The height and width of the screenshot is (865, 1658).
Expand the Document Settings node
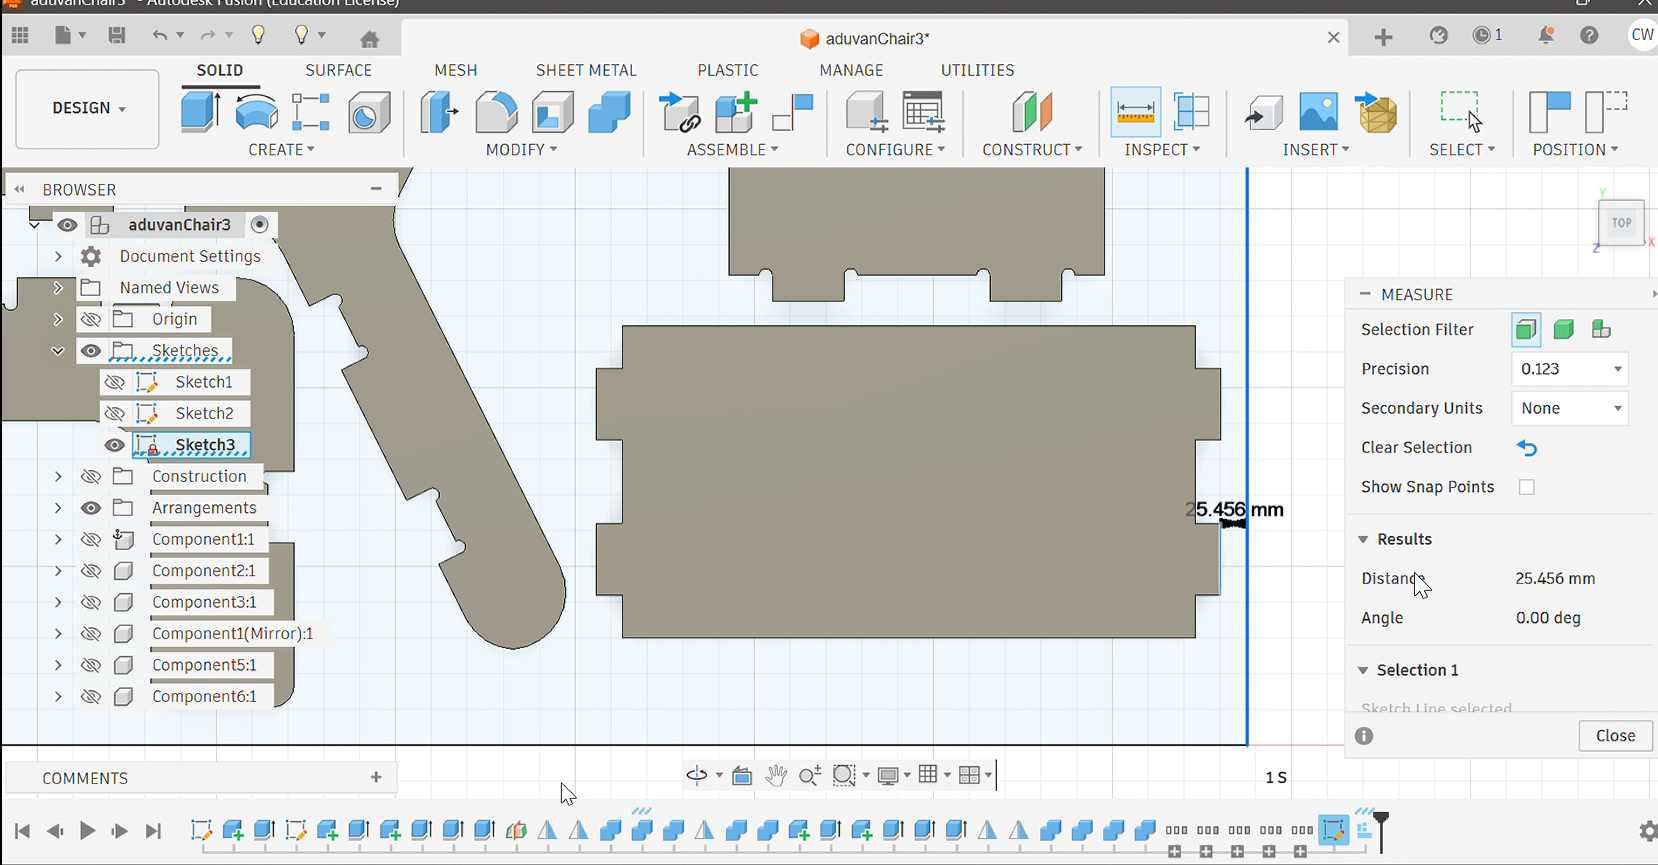58,257
